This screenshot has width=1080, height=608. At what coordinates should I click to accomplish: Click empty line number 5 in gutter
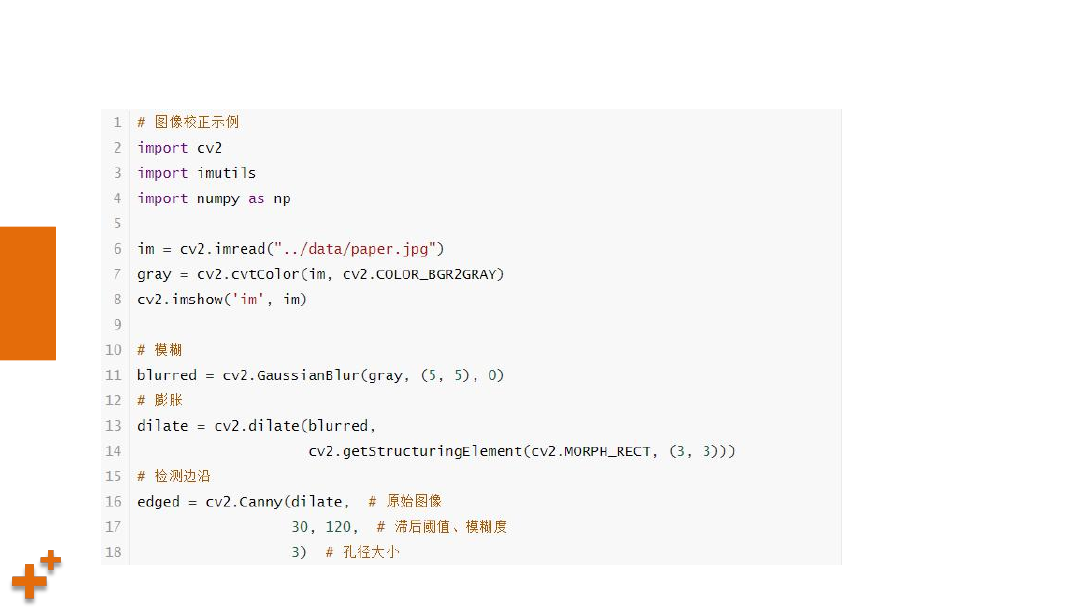[x=117, y=224]
